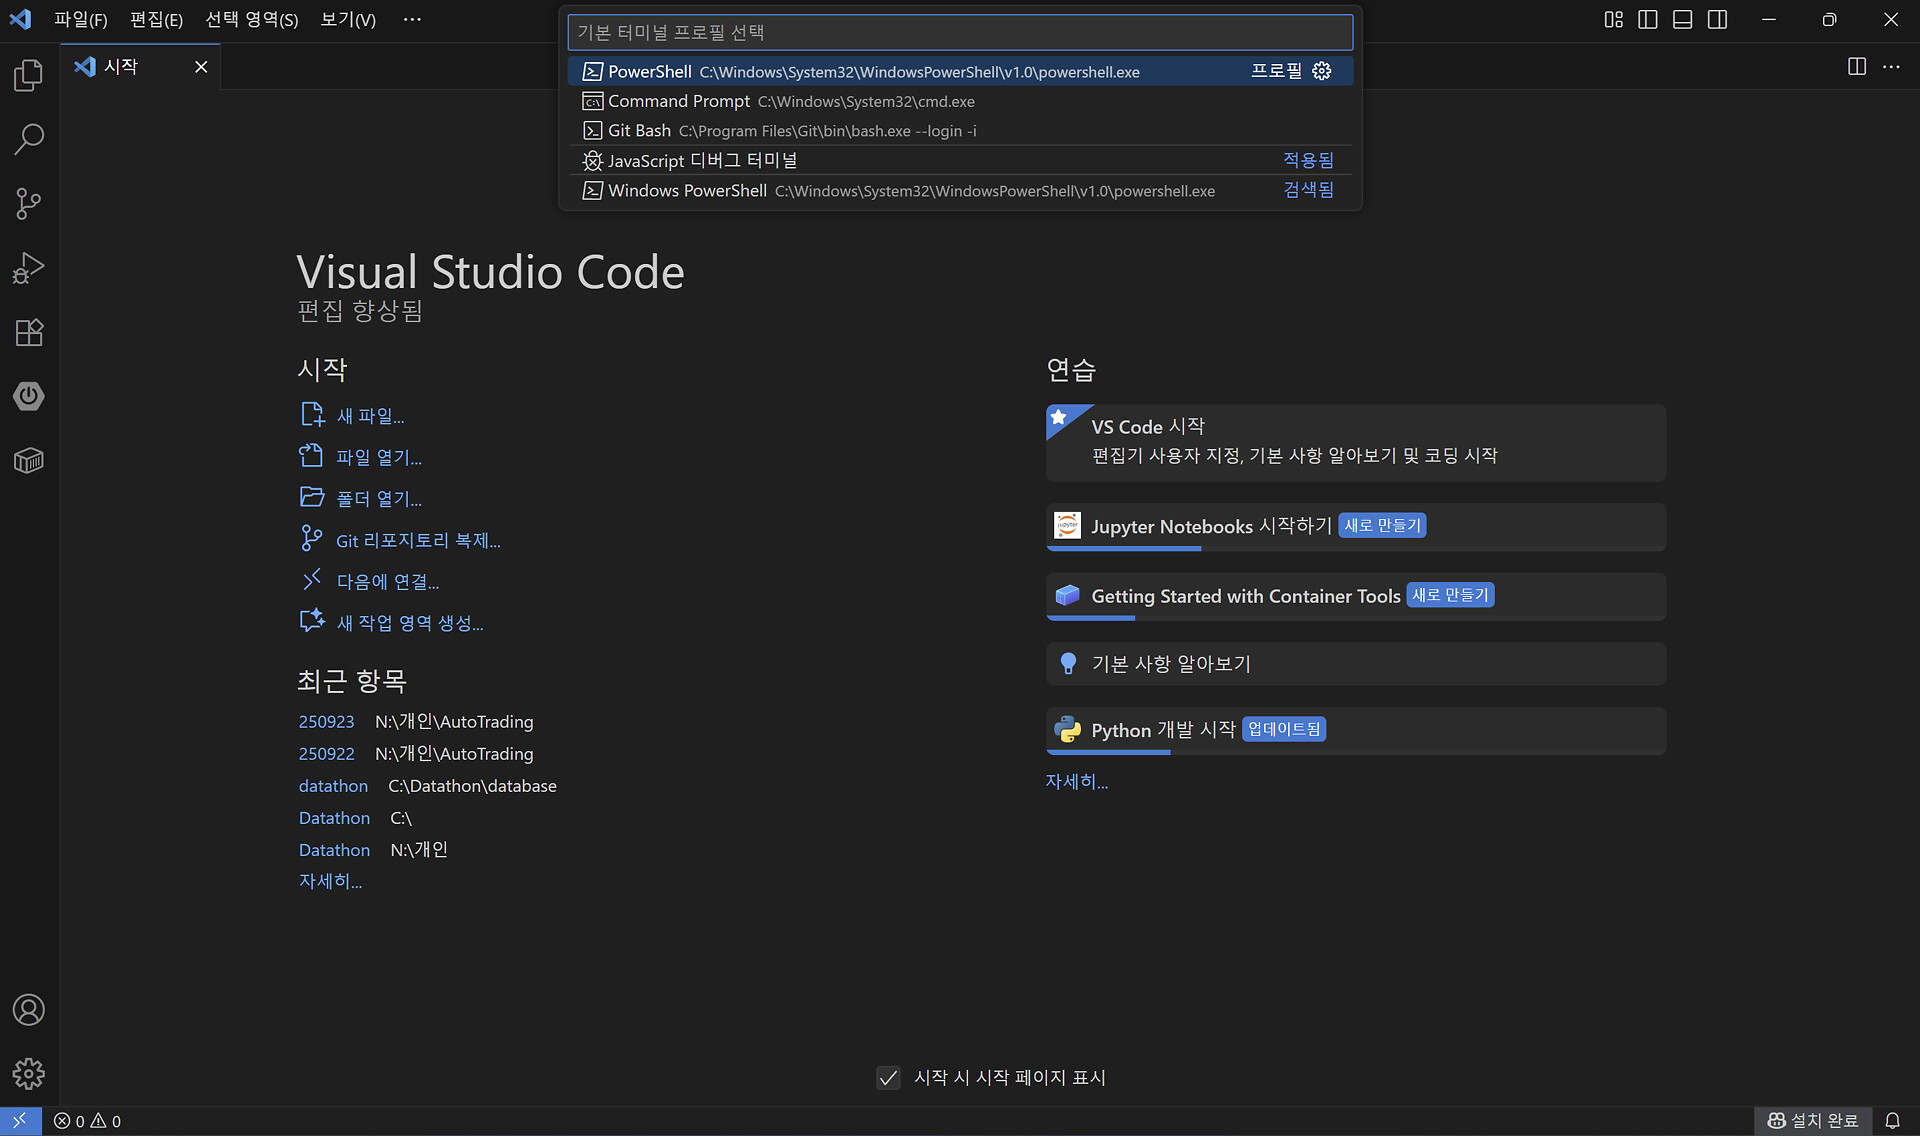Open the Extensions view icon
This screenshot has width=1920, height=1136.
tap(29, 332)
